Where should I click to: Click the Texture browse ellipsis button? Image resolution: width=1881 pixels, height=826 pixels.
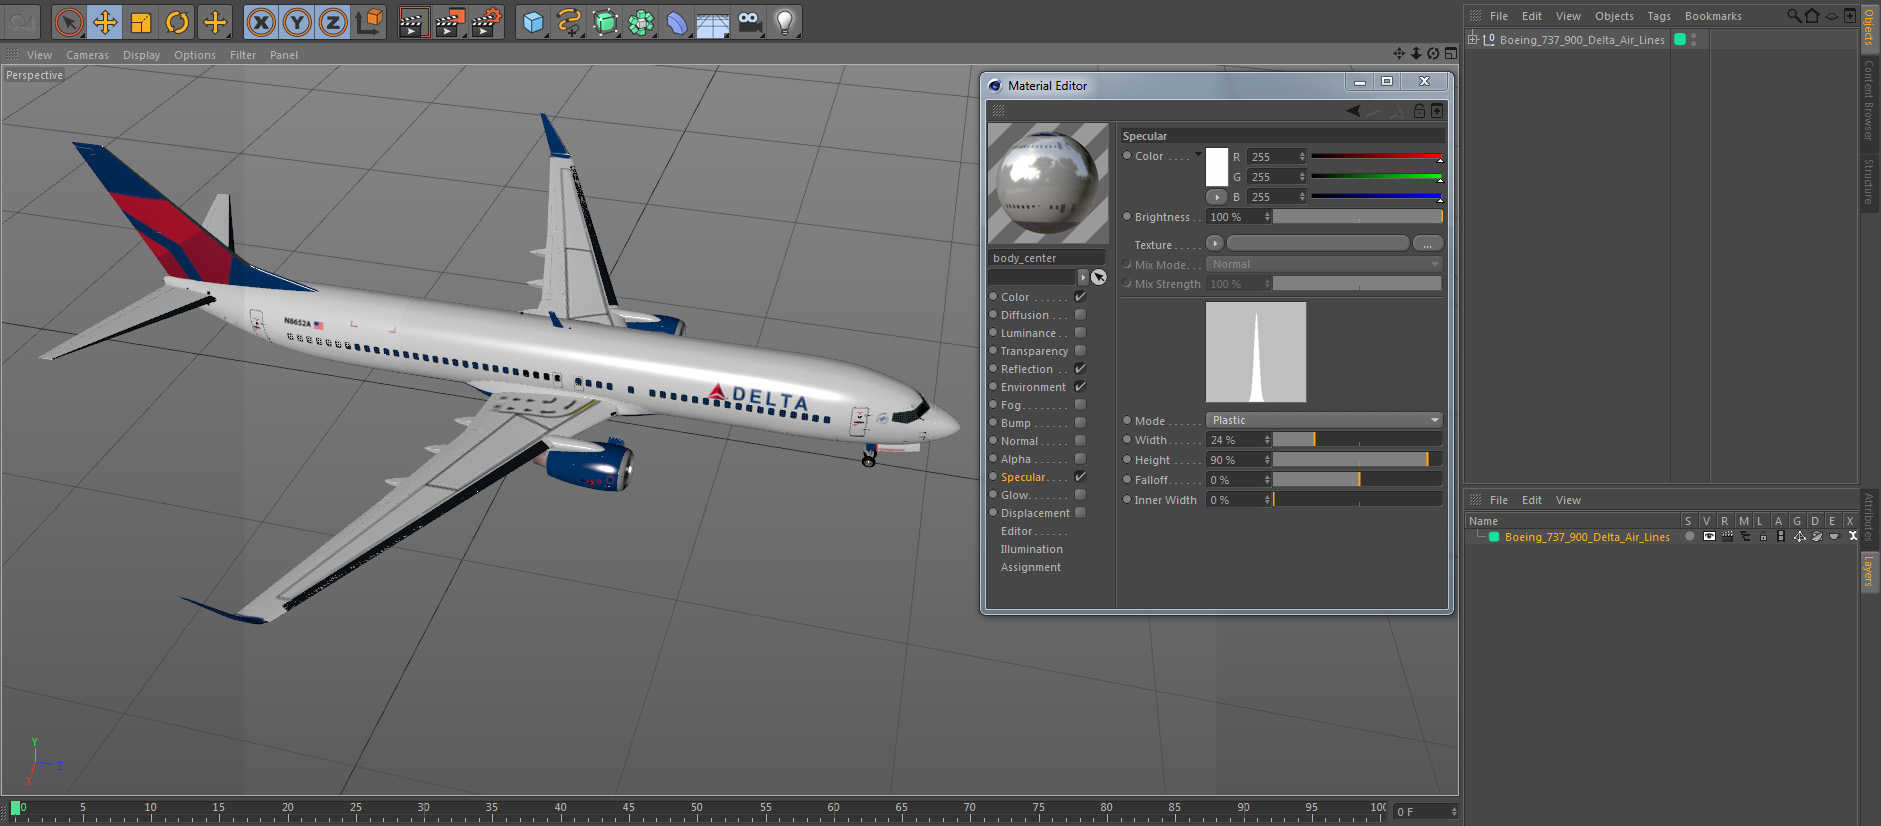pos(1427,244)
